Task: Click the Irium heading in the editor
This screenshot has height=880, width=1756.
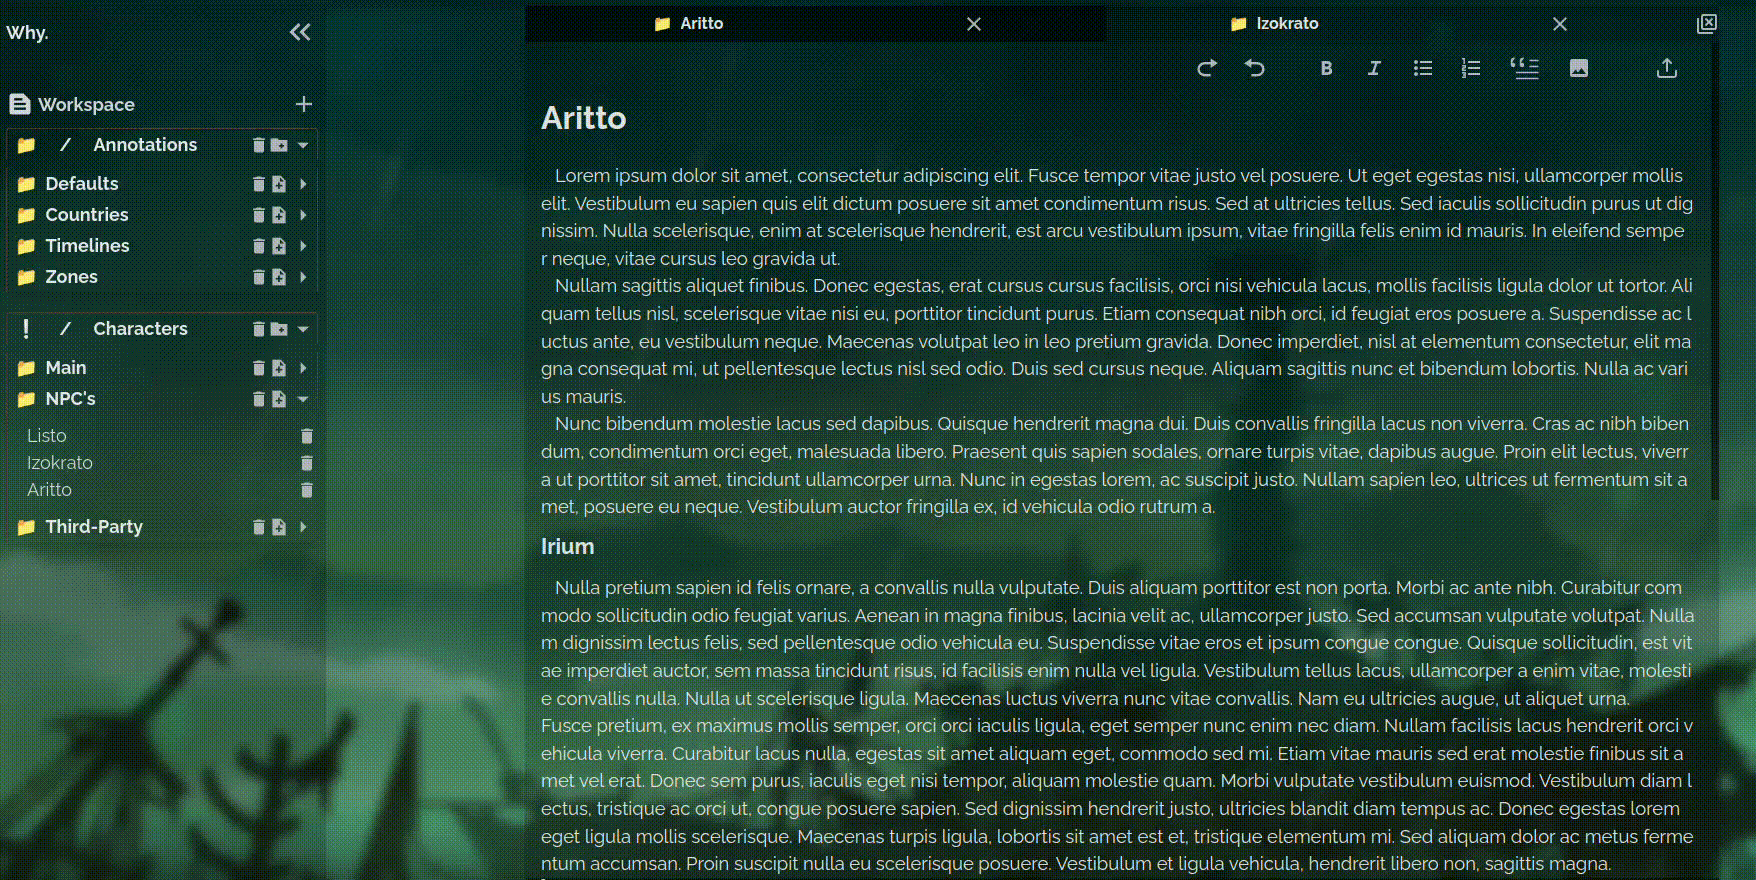Action: point(568,547)
